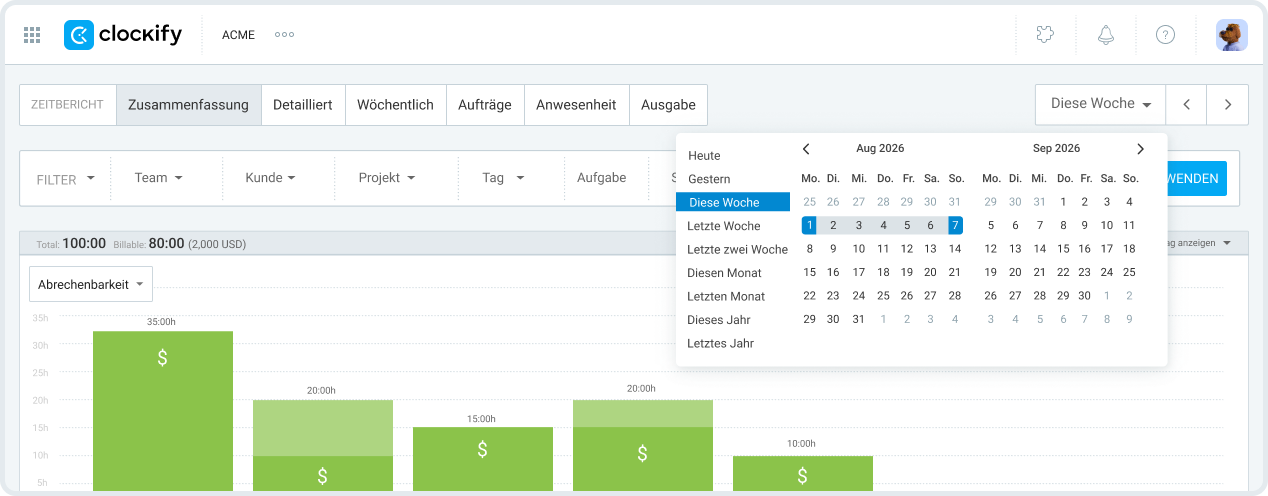
Task: Jump to the previous date period
Action: [1186, 104]
